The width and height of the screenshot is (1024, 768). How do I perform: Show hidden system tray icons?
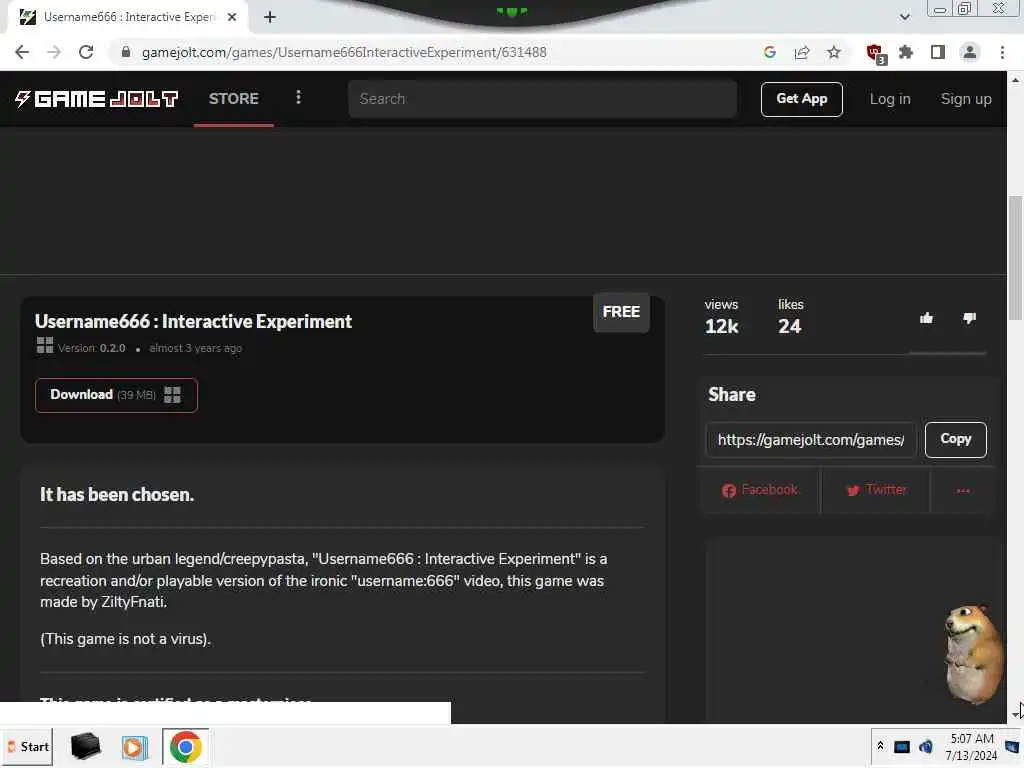pos(880,746)
